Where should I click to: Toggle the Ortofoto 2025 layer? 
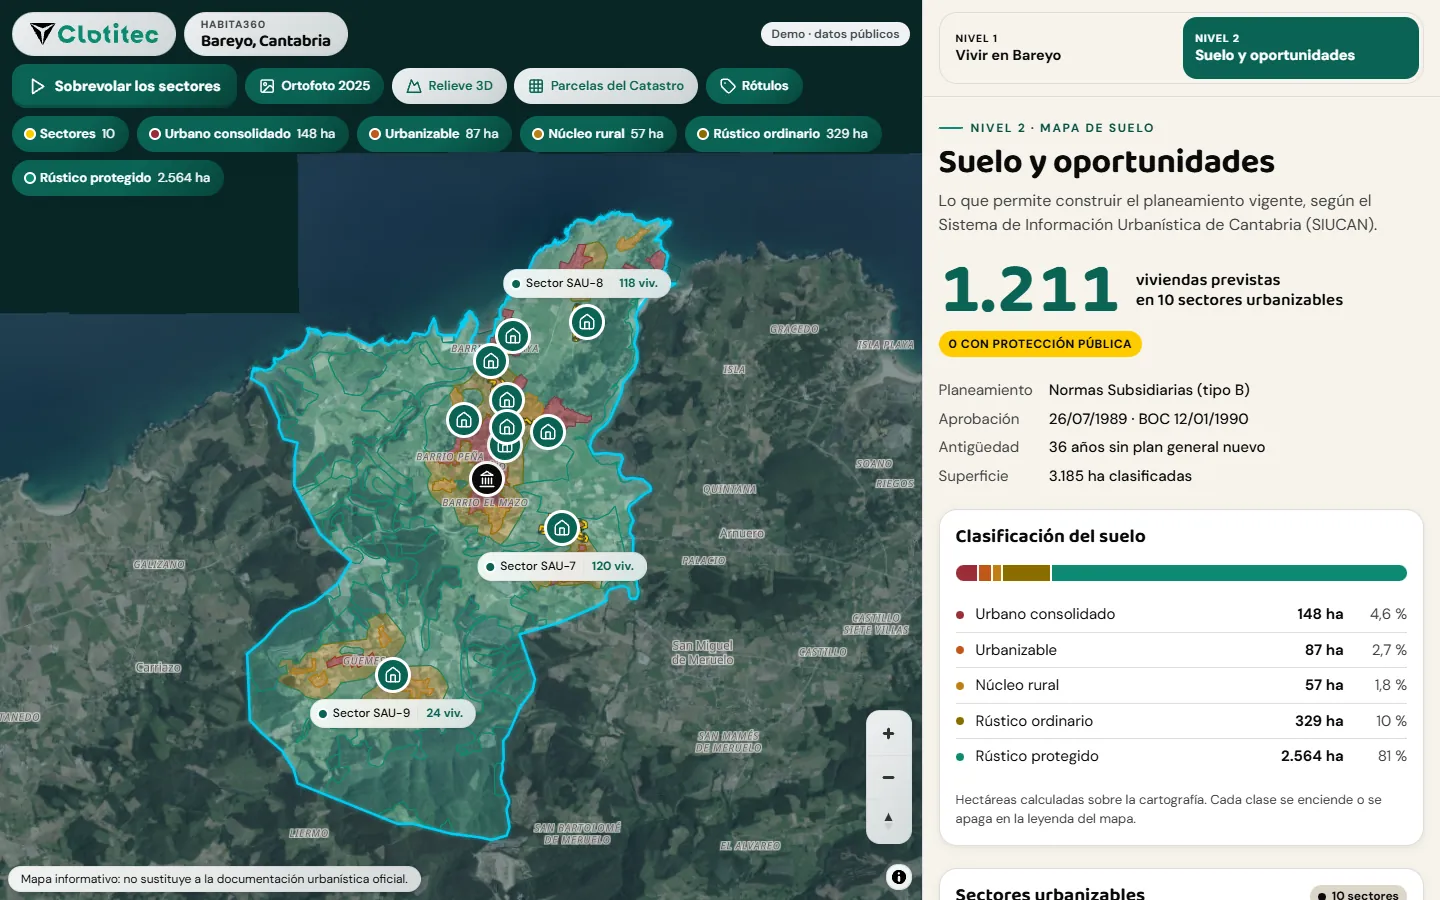click(x=315, y=86)
